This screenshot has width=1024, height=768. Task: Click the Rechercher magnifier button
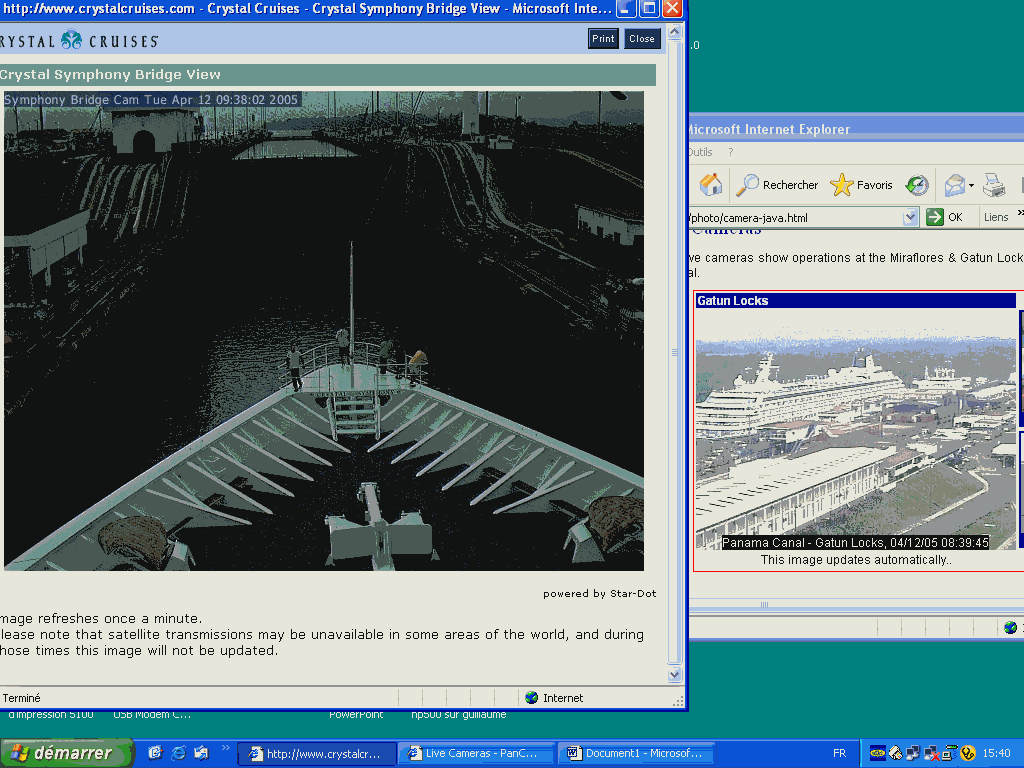pyautogui.click(x=776, y=185)
